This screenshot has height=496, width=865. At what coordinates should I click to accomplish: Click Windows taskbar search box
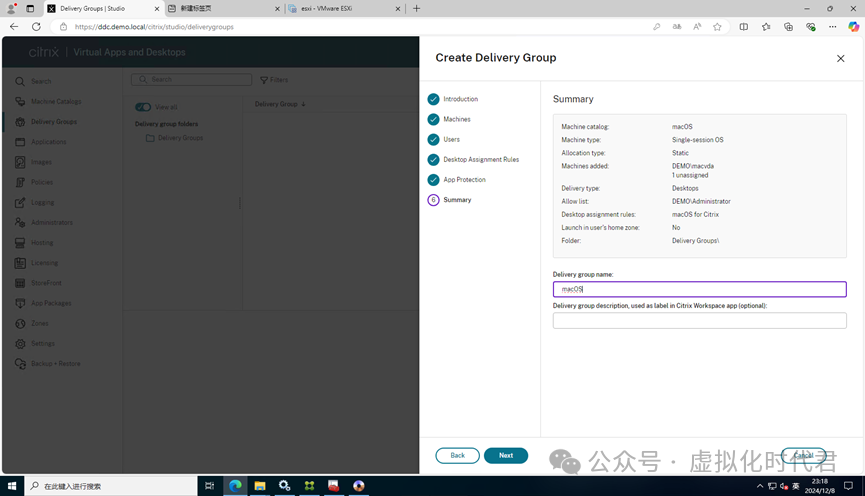point(111,486)
